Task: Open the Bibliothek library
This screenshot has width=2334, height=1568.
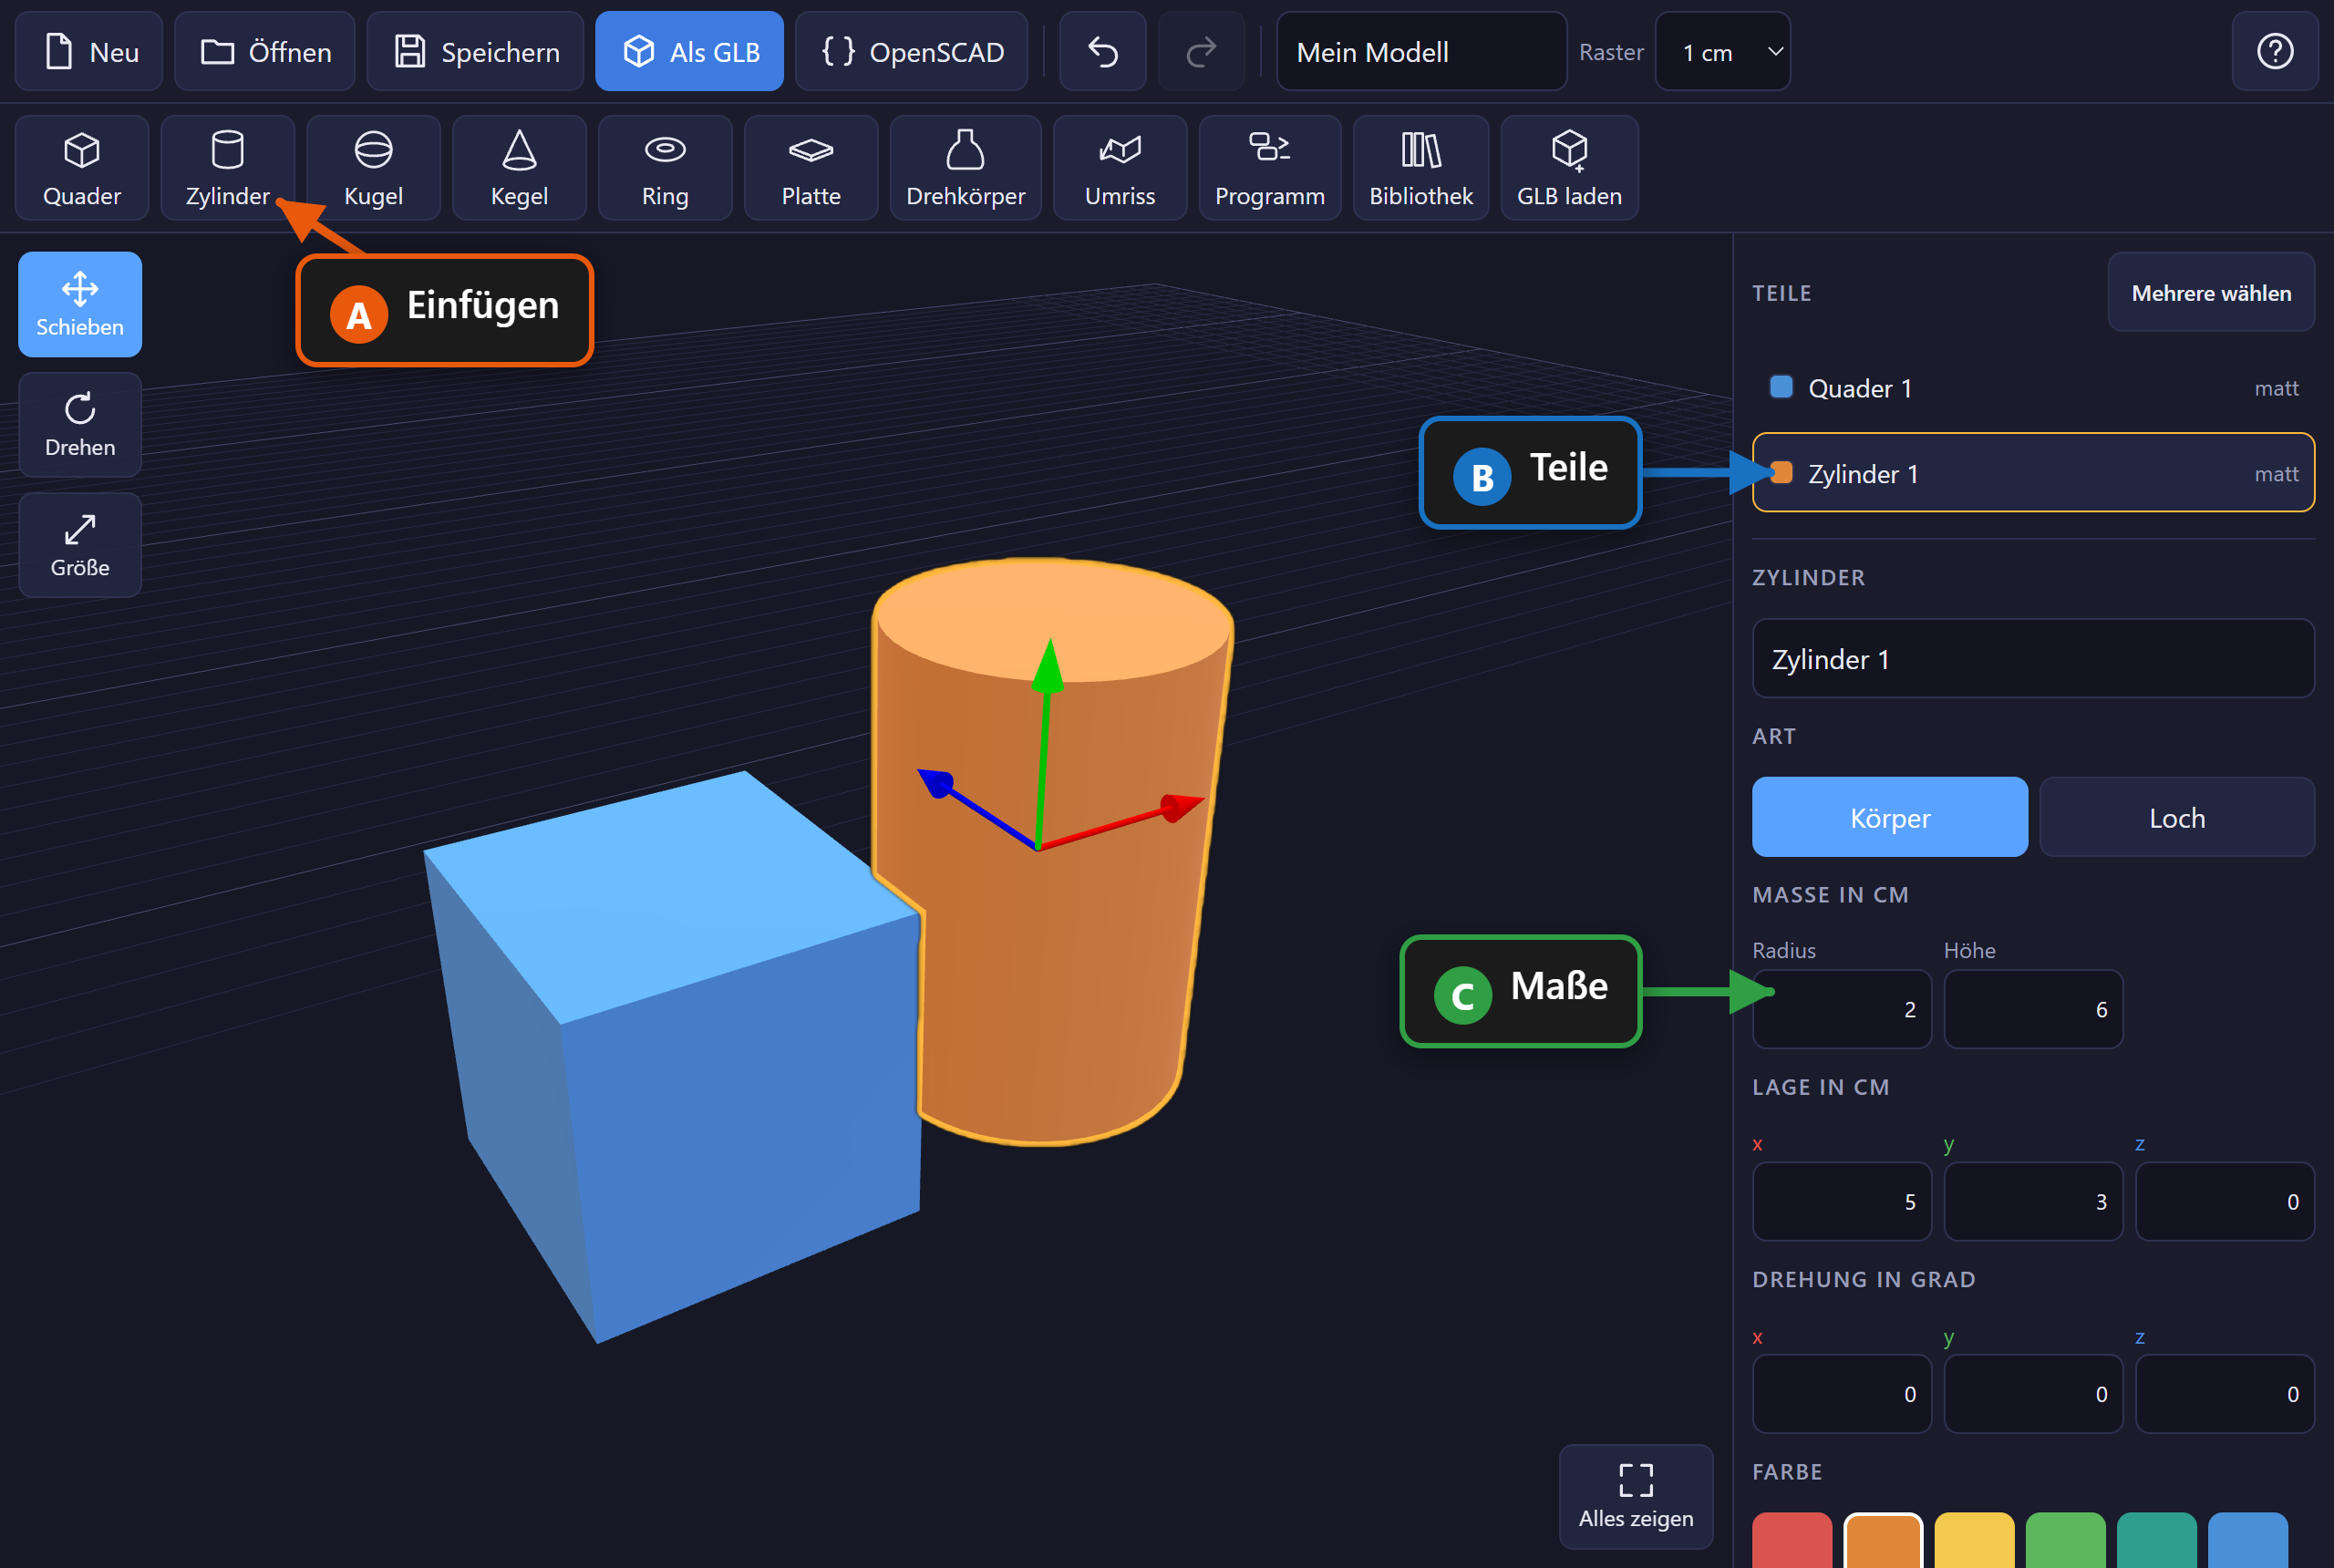Action: tap(1421, 168)
